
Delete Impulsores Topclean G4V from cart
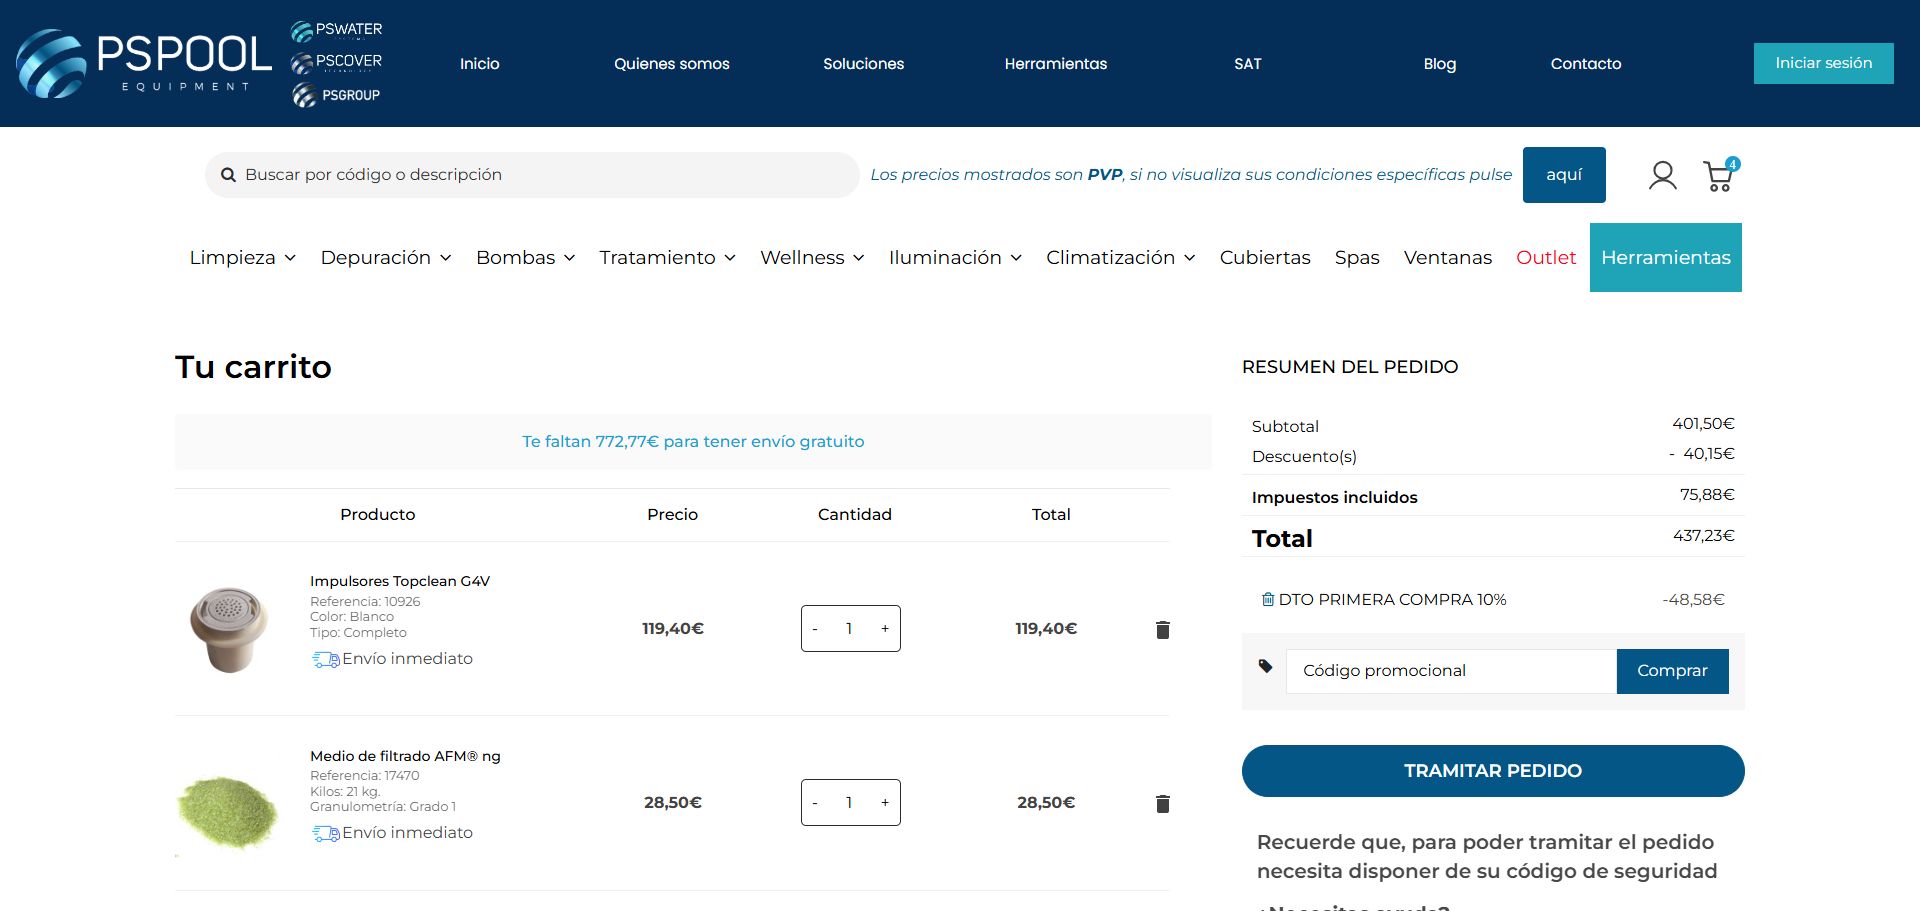tap(1162, 629)
